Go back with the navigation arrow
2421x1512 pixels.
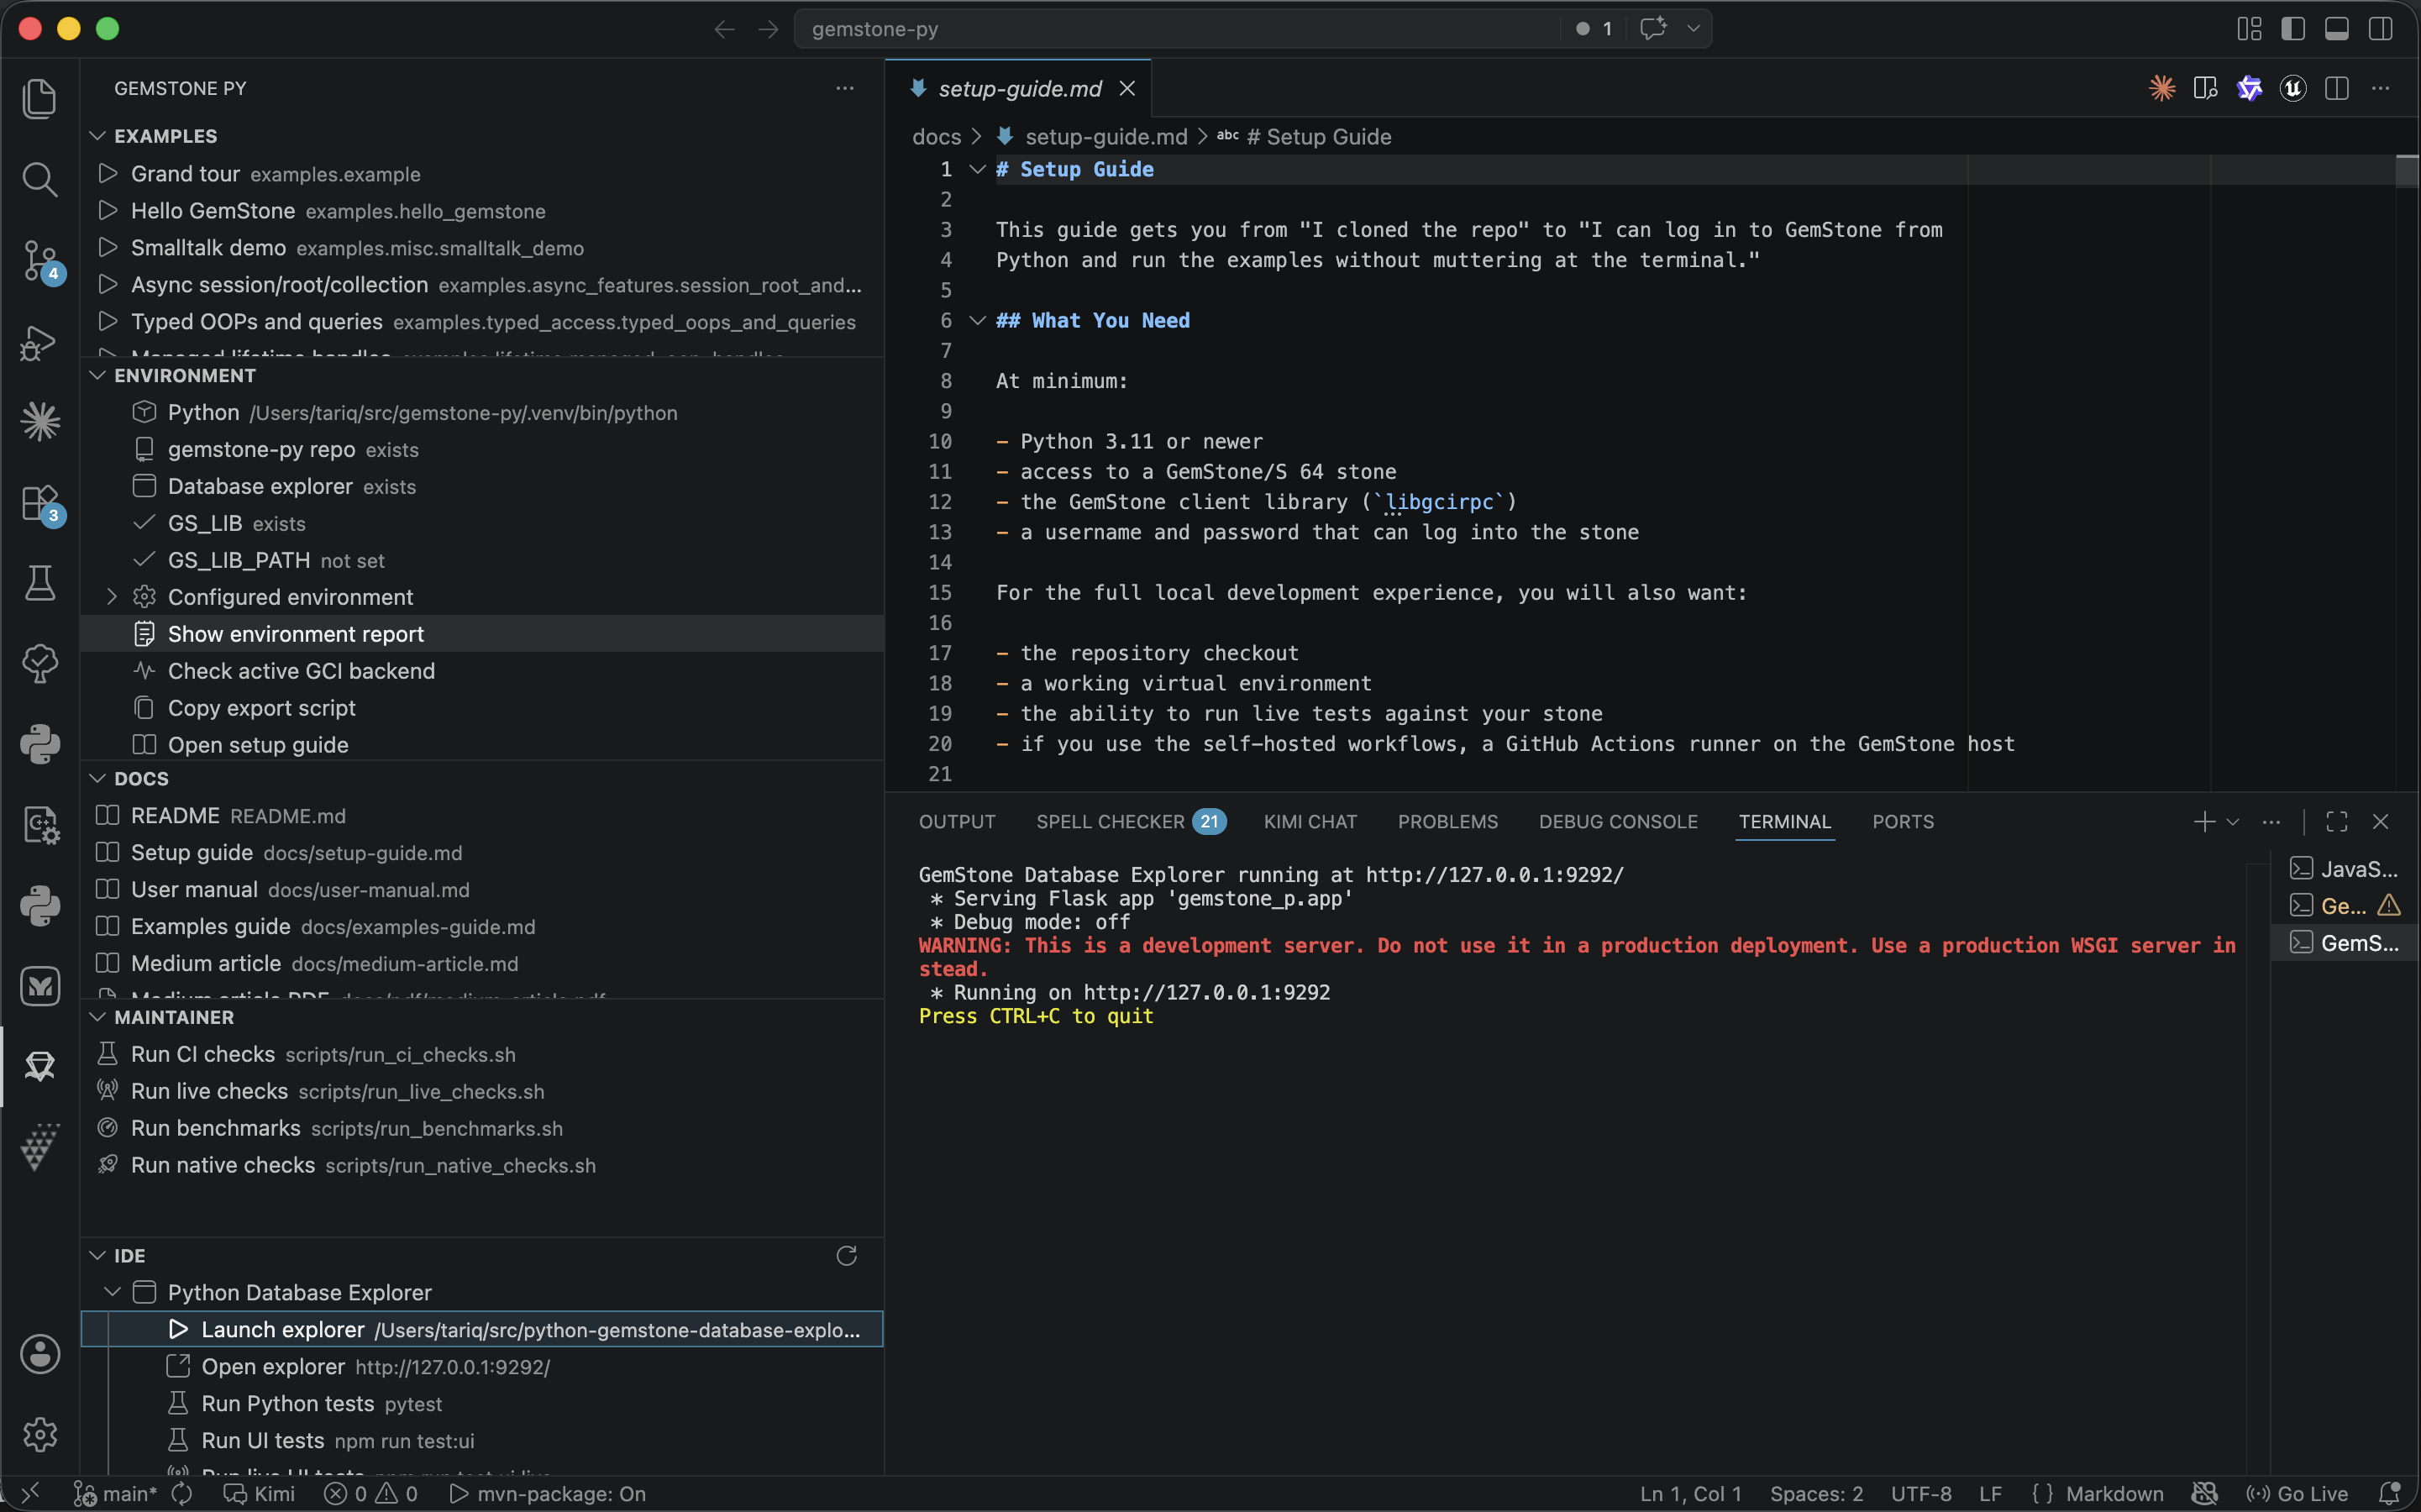(x=724, y=29)
